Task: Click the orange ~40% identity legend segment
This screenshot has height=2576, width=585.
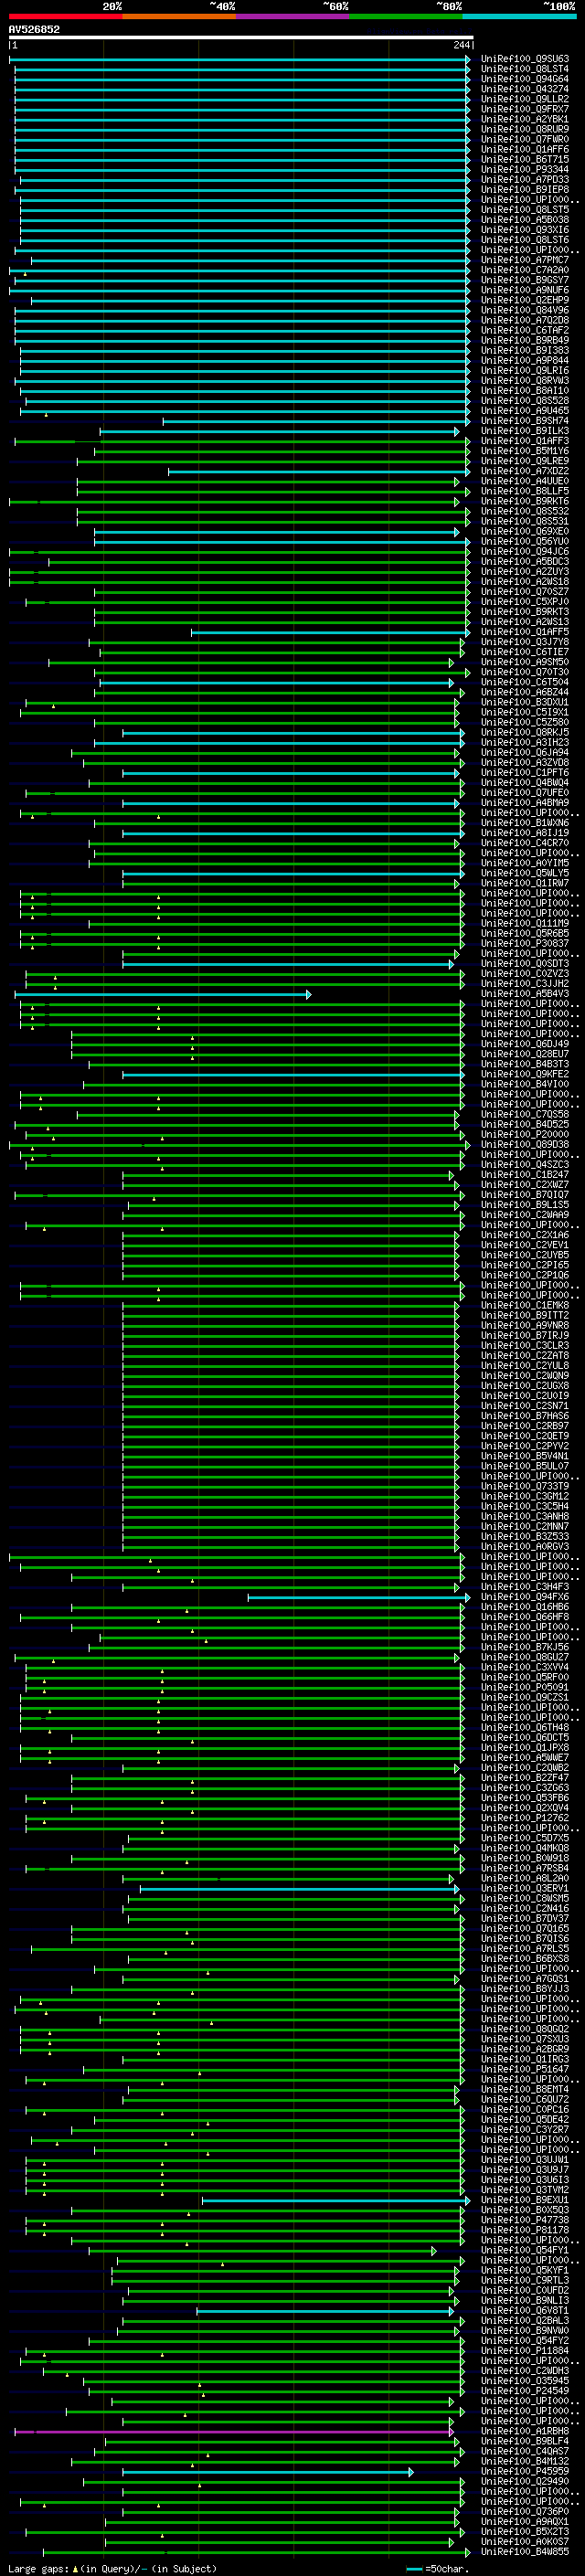Action: tap(179, 16)
